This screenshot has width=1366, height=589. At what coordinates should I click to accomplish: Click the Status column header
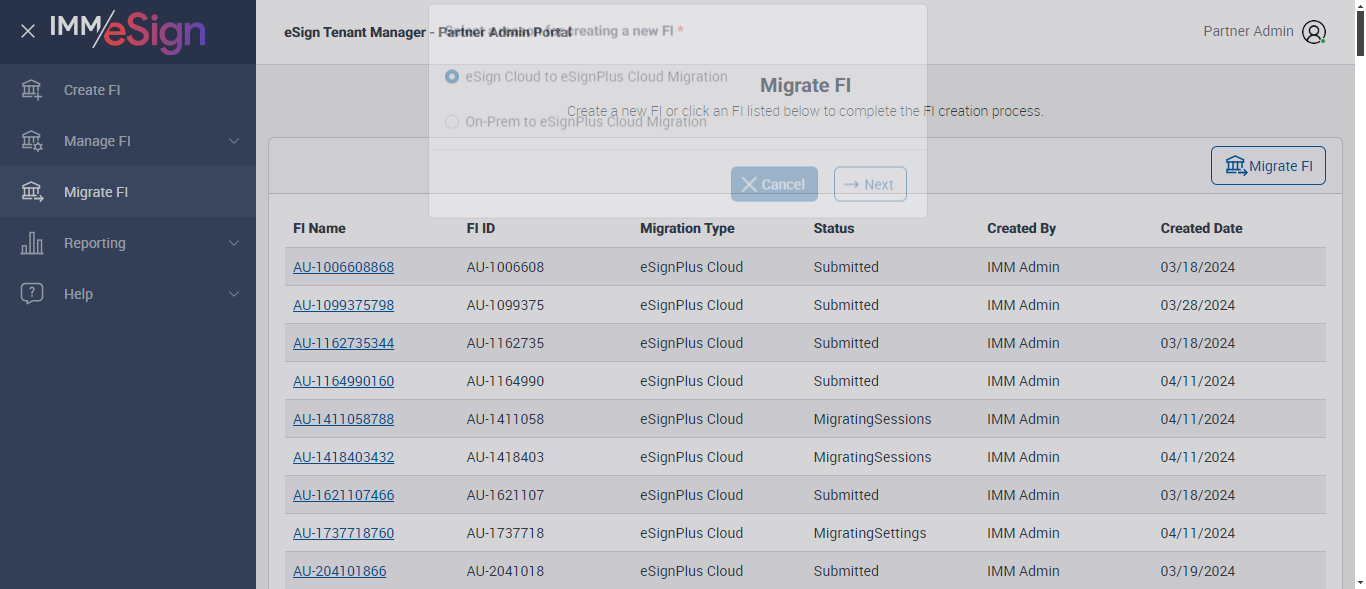tap(834, 228)
